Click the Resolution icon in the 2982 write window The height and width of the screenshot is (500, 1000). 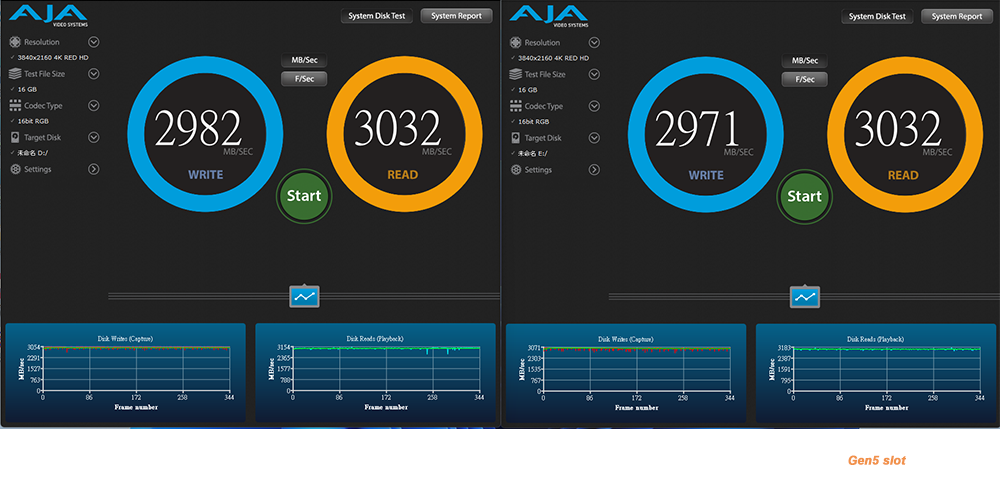tap(15, 42)
